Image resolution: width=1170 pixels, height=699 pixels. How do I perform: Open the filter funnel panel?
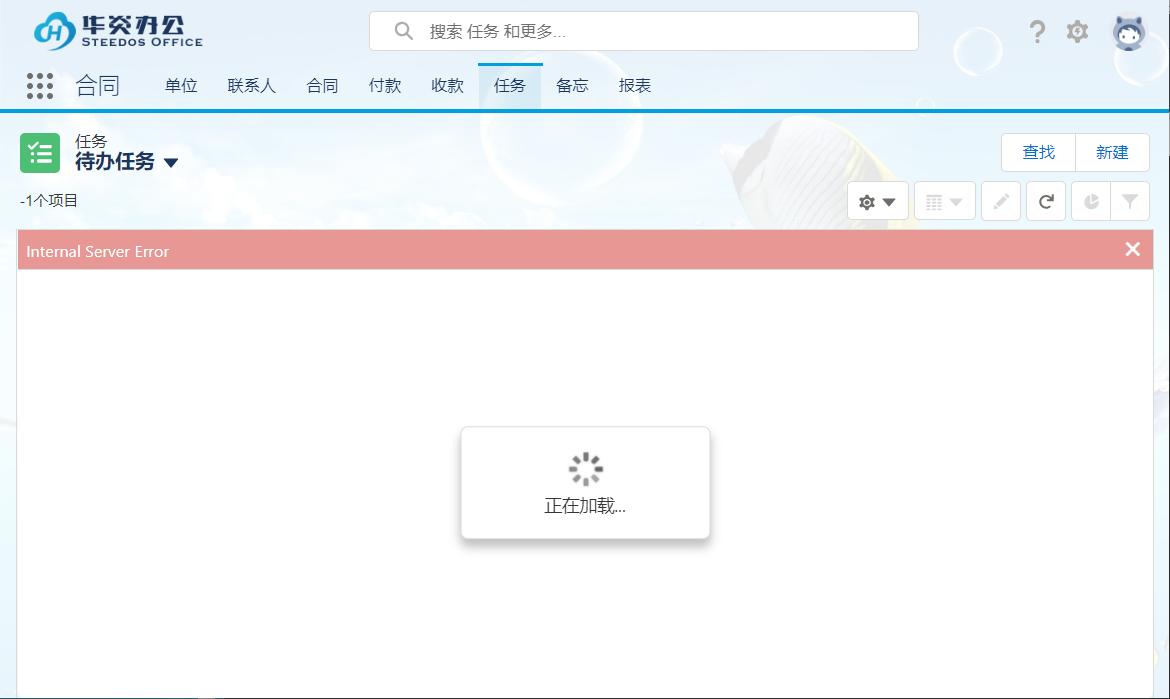click(1130, 201)
